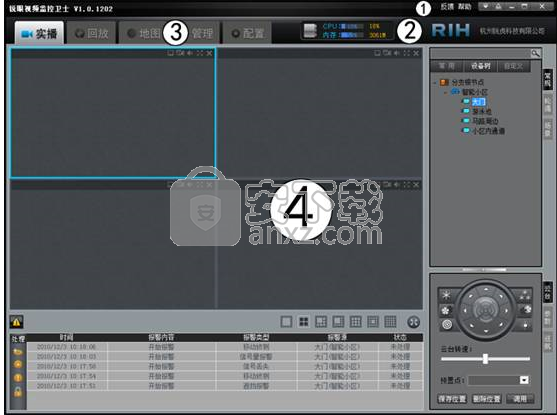Select the picture-in-picture layout icon

tap(373, 322)
